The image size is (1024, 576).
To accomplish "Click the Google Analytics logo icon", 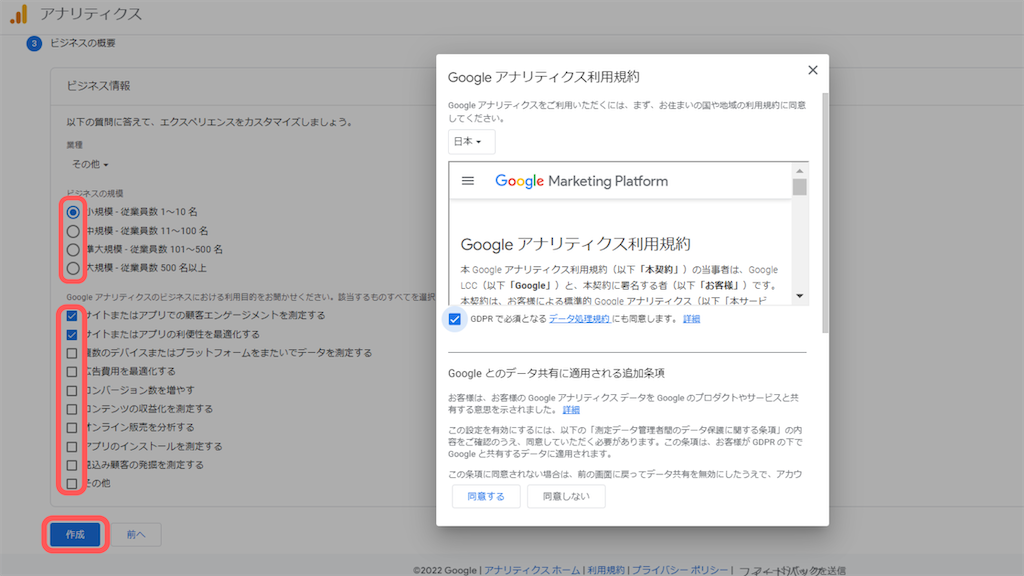I will tap(19, 14).
